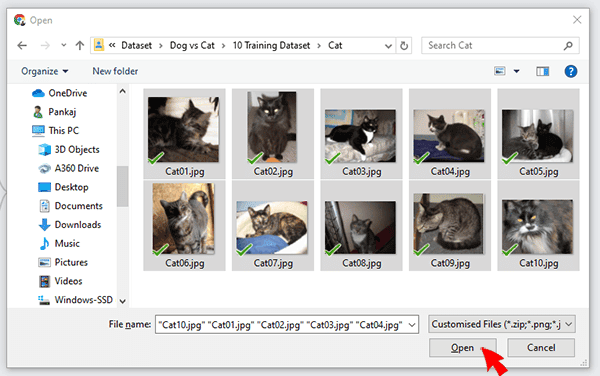This screenshot has width=600, height=376.
Task: Click the search magnifier icon
Action: coord(568,46)
